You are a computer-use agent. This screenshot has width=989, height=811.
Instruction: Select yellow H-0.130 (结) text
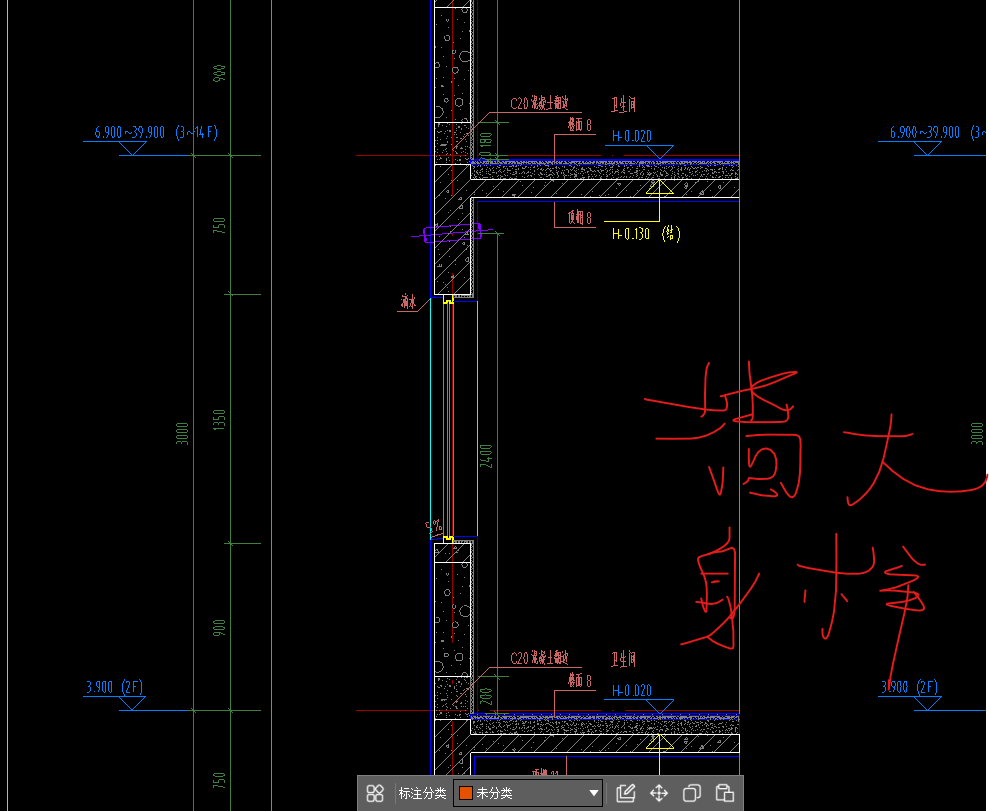(646, 234)
